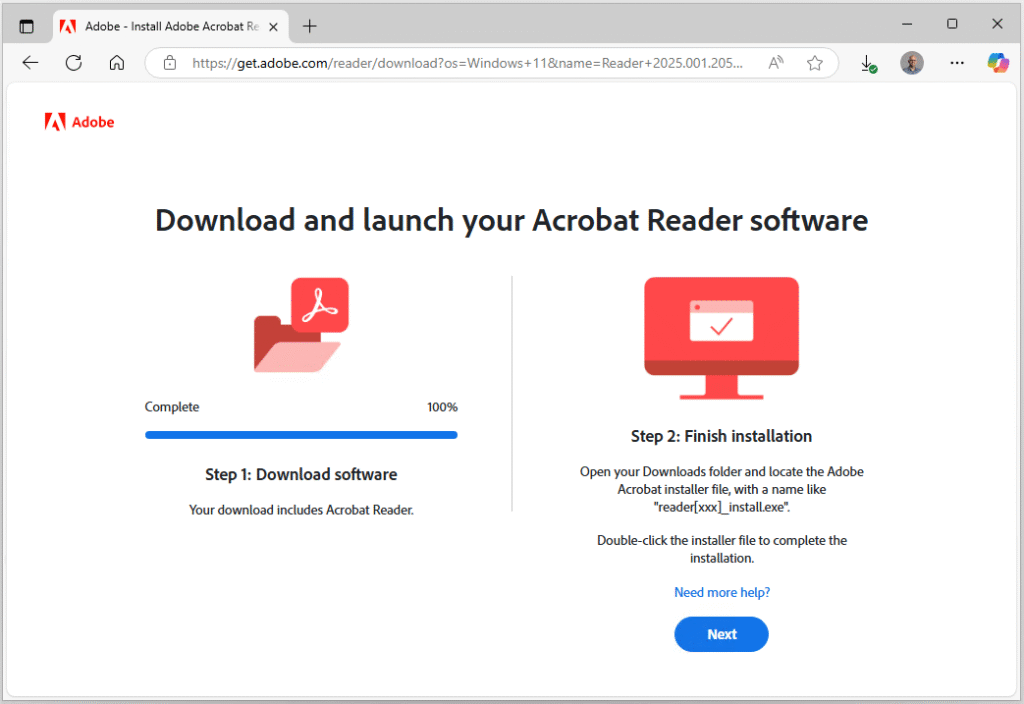The width and height of the screenshot is (1024, 704).
Task: View site information via the lock icon
Action: pyautogui.click(x=170, y=63)
